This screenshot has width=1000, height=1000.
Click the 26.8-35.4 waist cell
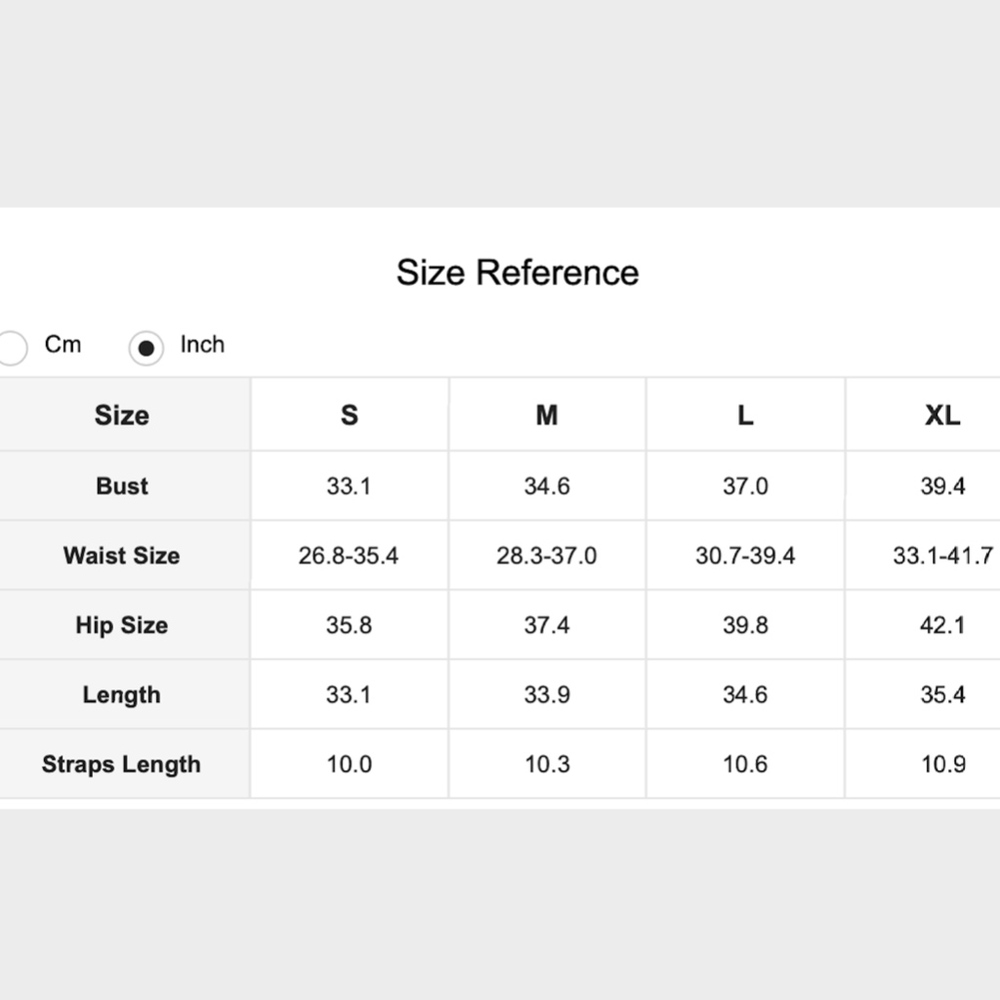349,555
